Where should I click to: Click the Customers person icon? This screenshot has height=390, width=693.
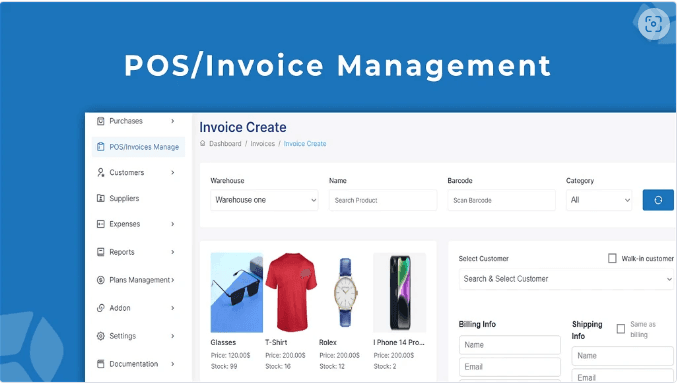pyautogui.click(x=101, y=172)
